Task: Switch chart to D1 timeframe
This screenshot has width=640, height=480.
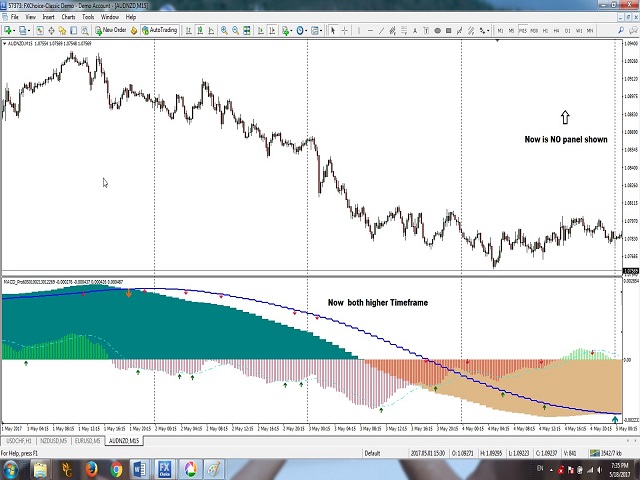Action: click(x=567, y=31)
